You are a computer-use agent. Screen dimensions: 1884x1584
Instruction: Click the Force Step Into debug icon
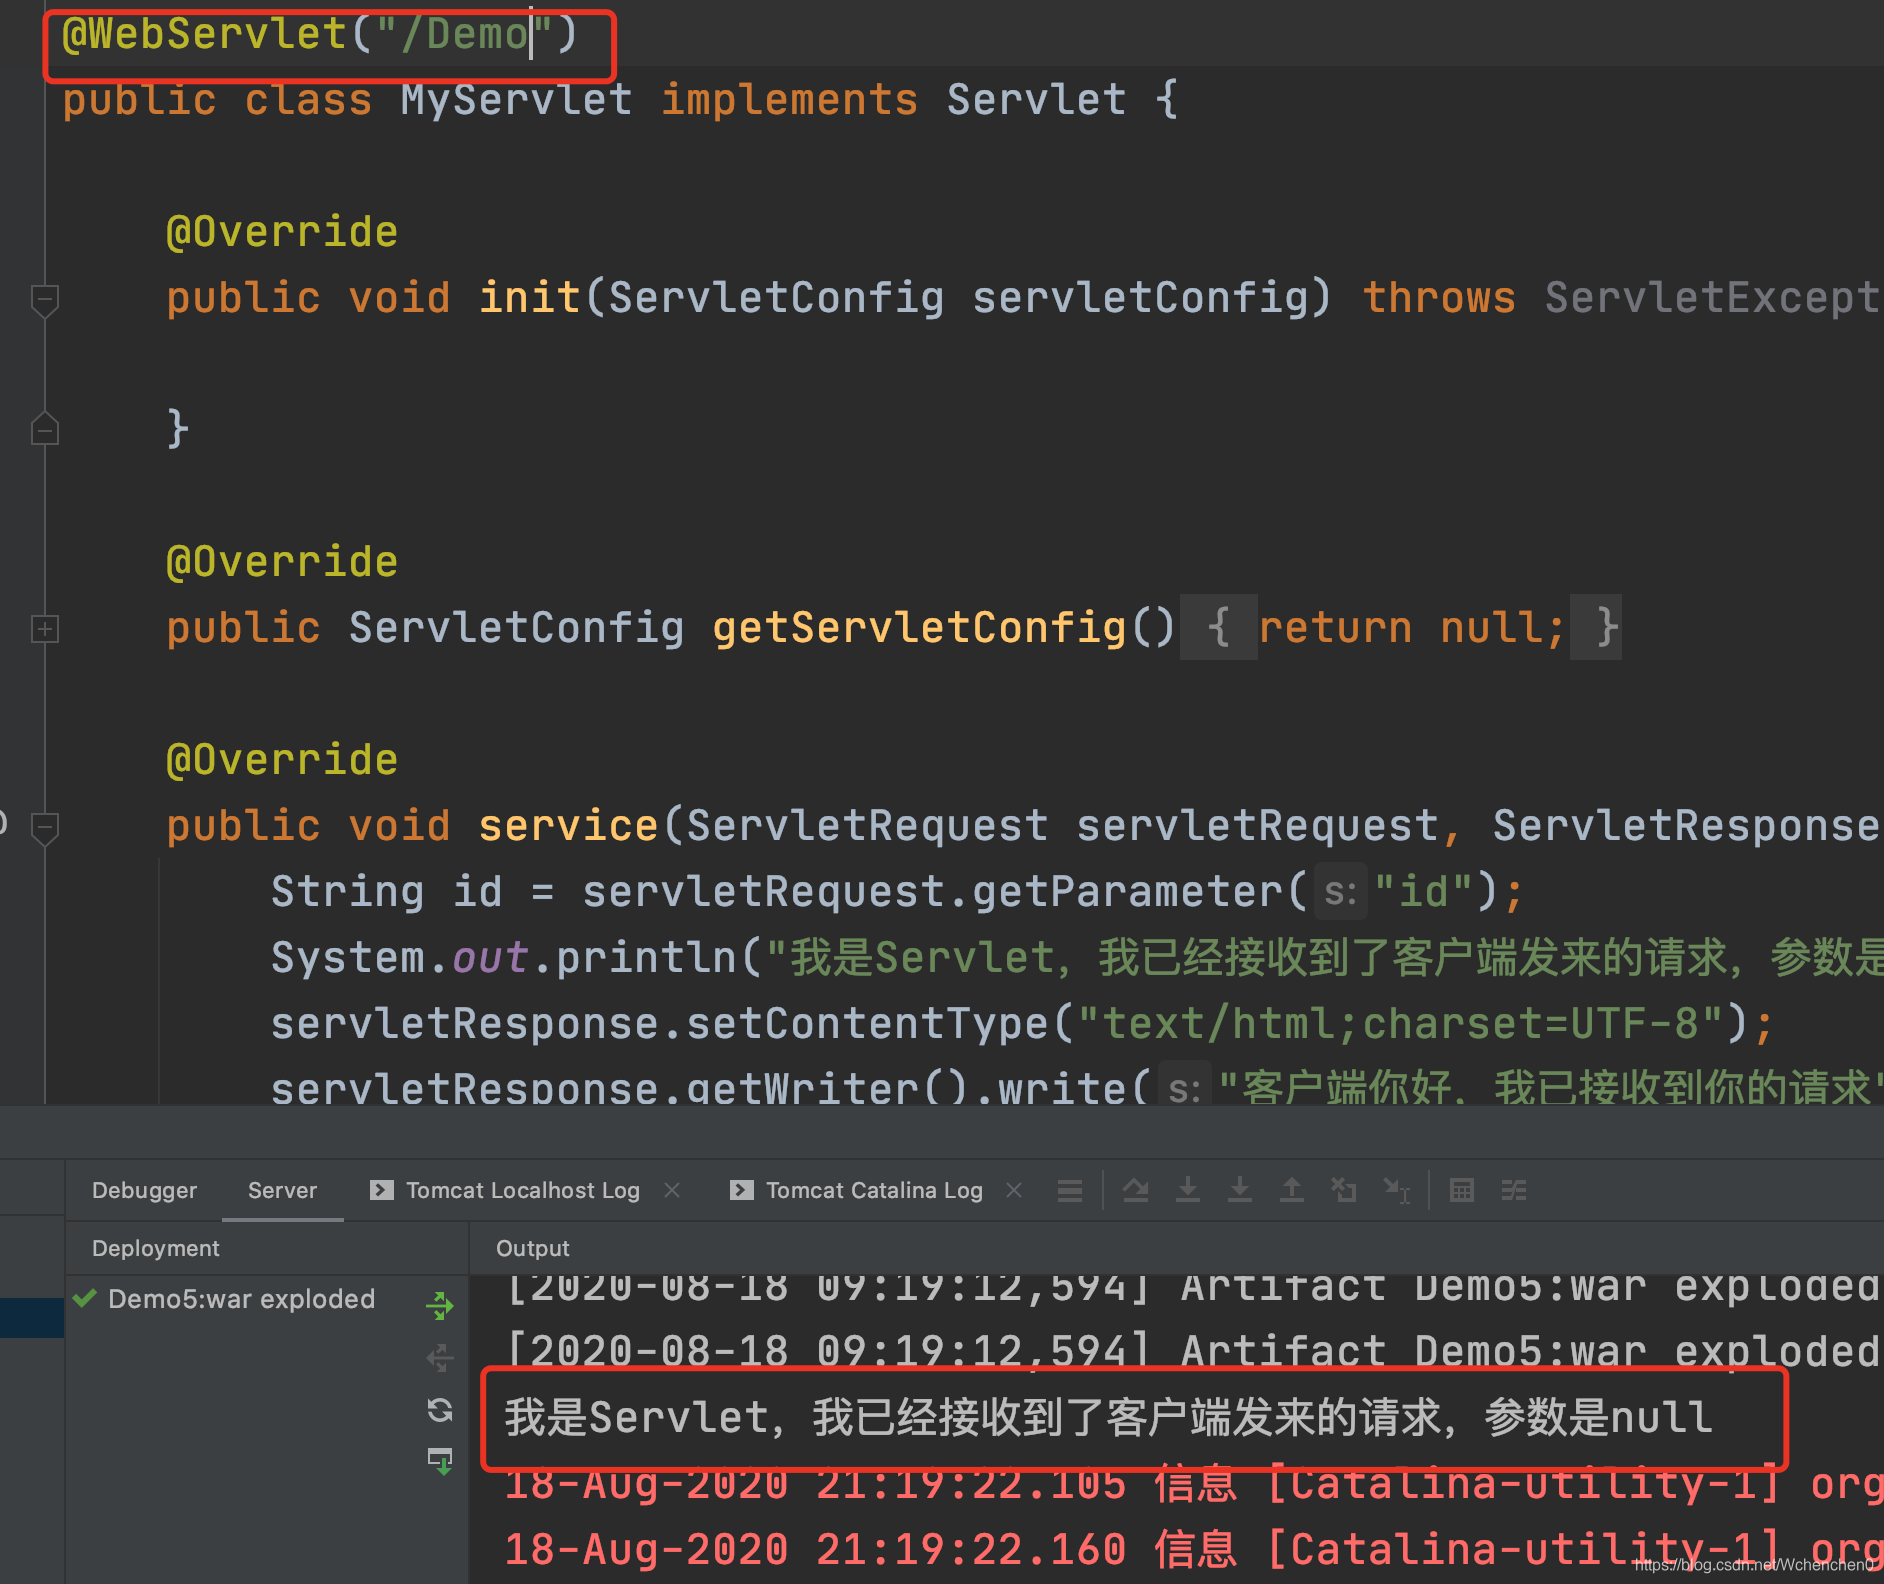(x=1240, y=1190)
